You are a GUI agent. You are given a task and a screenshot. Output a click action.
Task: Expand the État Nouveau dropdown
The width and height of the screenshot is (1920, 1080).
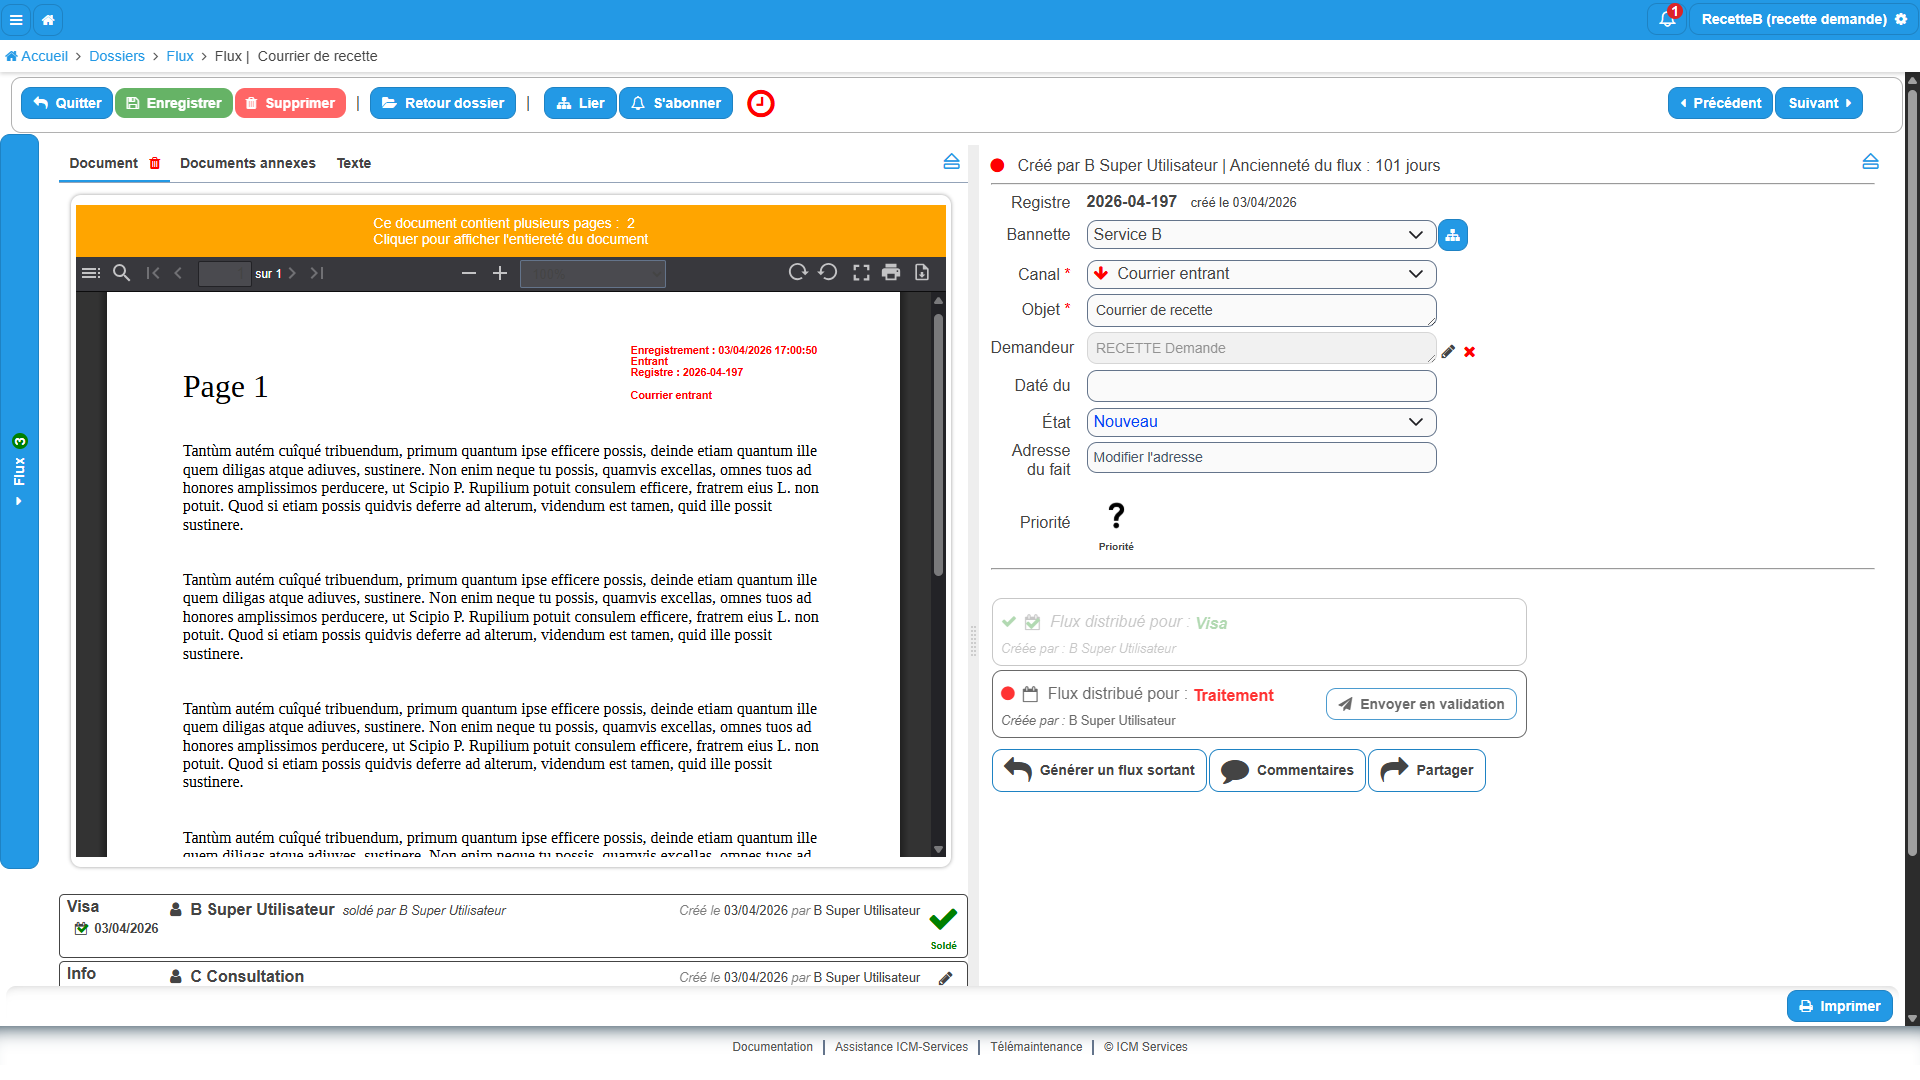[1261, 422]
